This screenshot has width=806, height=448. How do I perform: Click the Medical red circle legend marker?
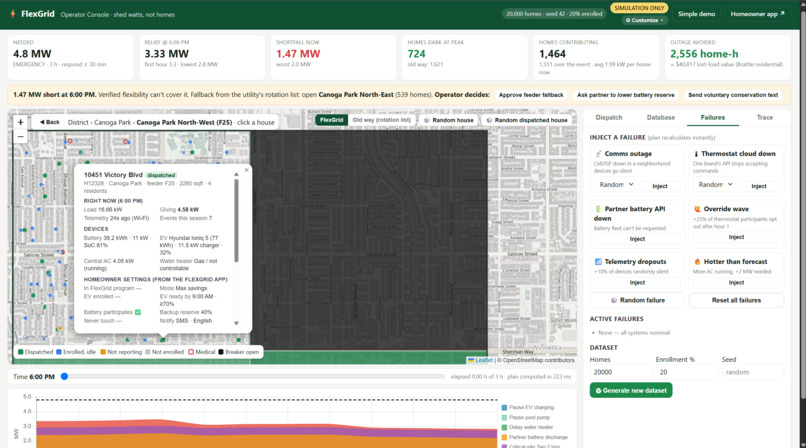coord(191,352)
